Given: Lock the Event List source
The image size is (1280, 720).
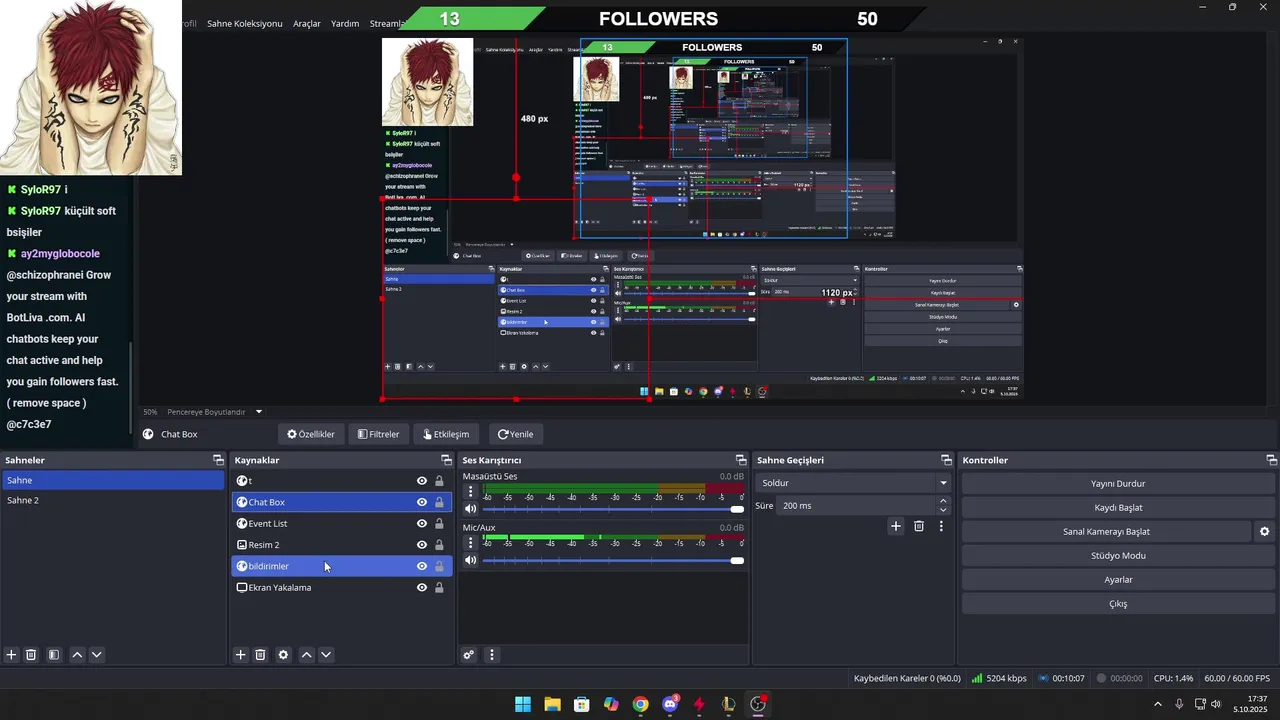Looking at the screenshot, I should [439, 524].
